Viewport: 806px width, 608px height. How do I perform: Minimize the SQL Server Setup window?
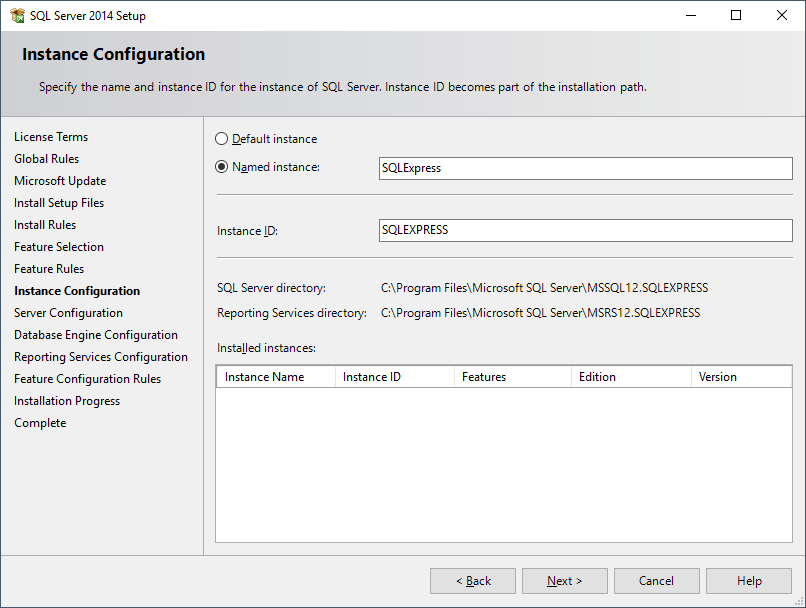tap(691, 15)
